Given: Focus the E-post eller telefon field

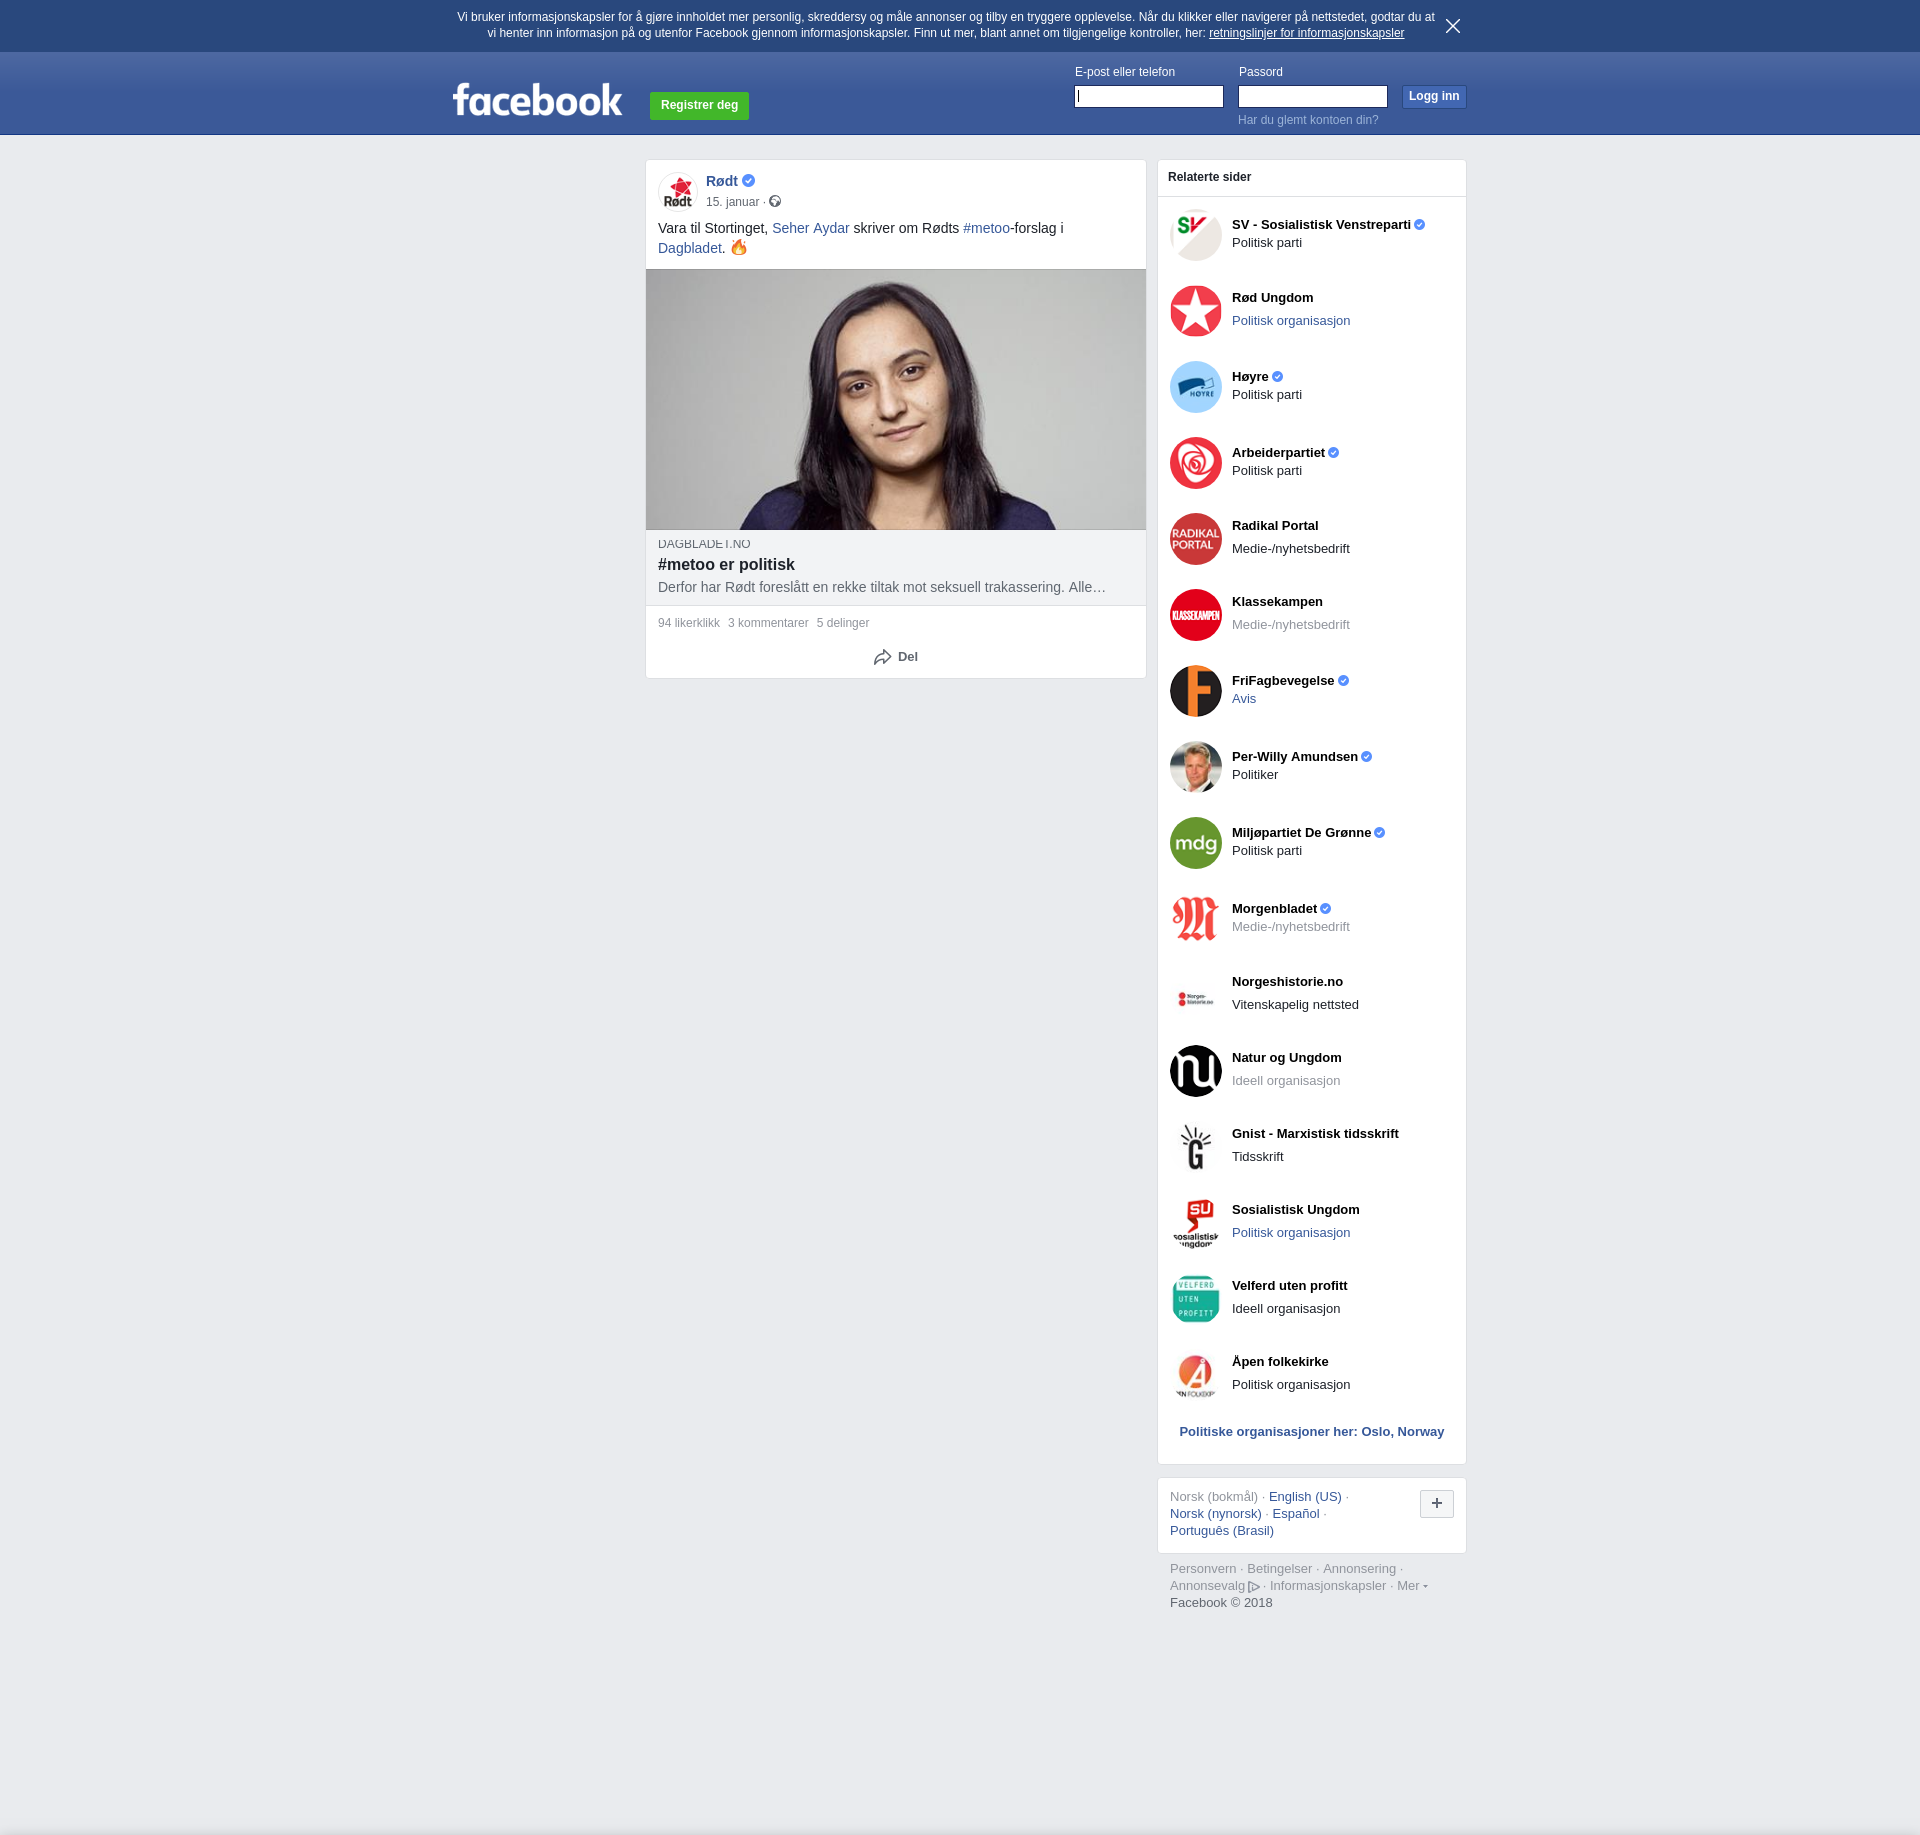Looking at the screenshot, I should click(x=1149, y=96).
